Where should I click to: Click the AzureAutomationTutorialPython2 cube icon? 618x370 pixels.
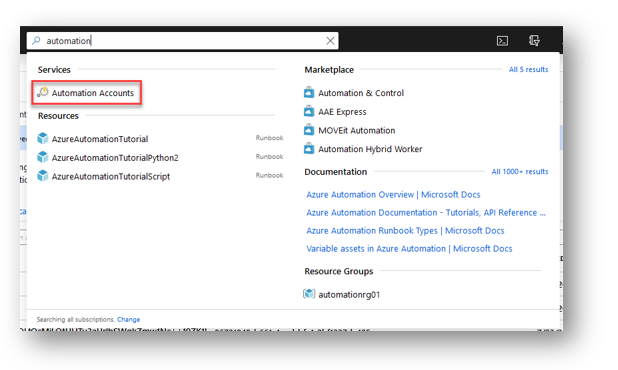pyautogui.click(x=43, y=157)
